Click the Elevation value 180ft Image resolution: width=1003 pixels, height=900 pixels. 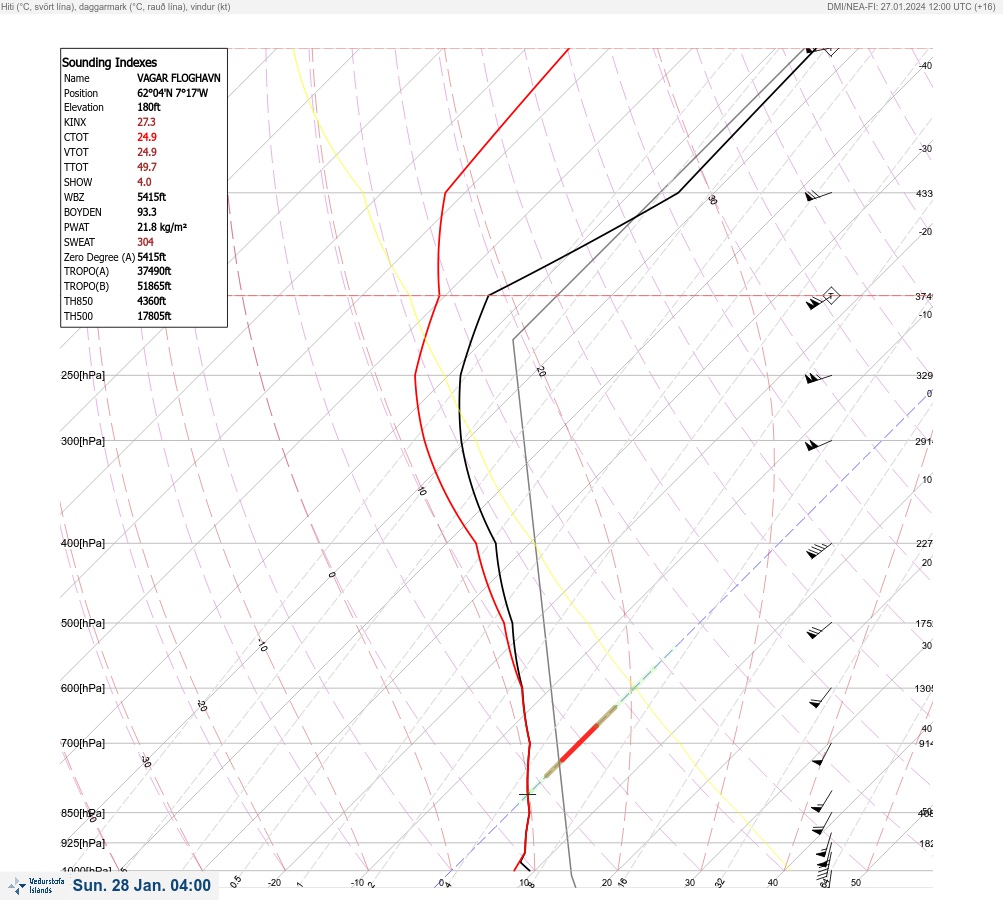point(148,107)
